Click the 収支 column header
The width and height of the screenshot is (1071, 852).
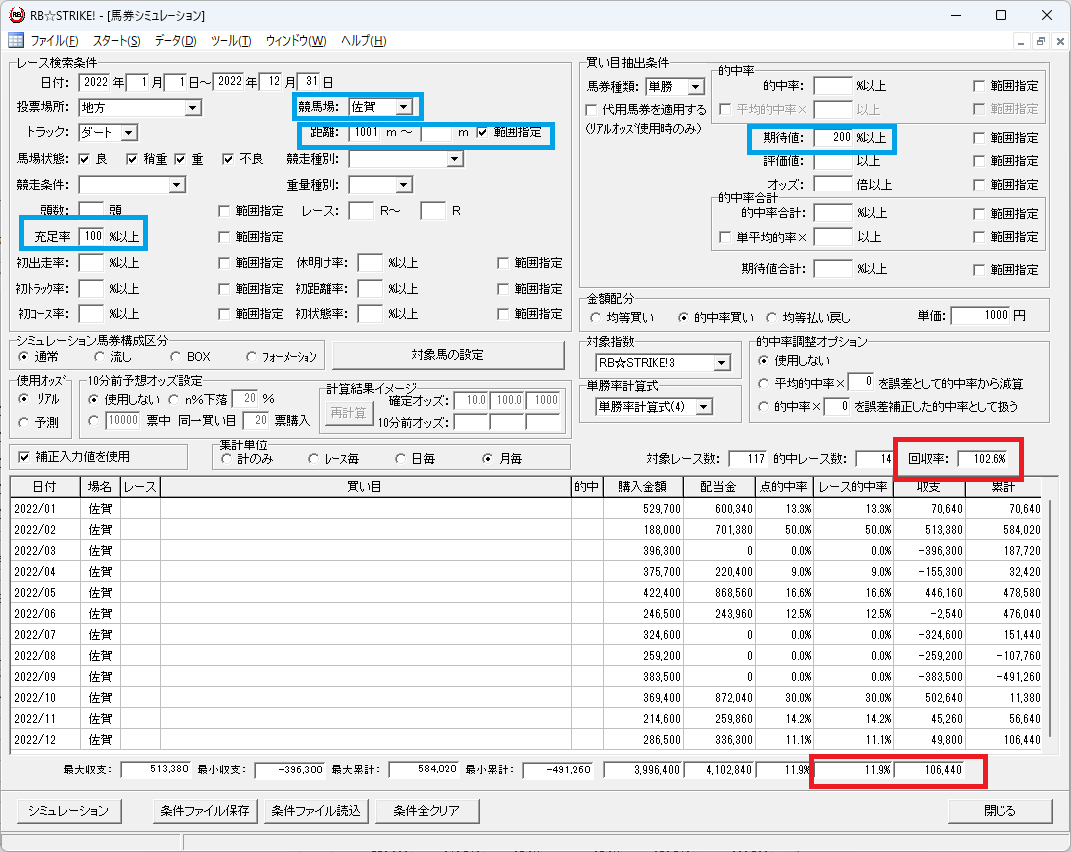tap(929, 487)
